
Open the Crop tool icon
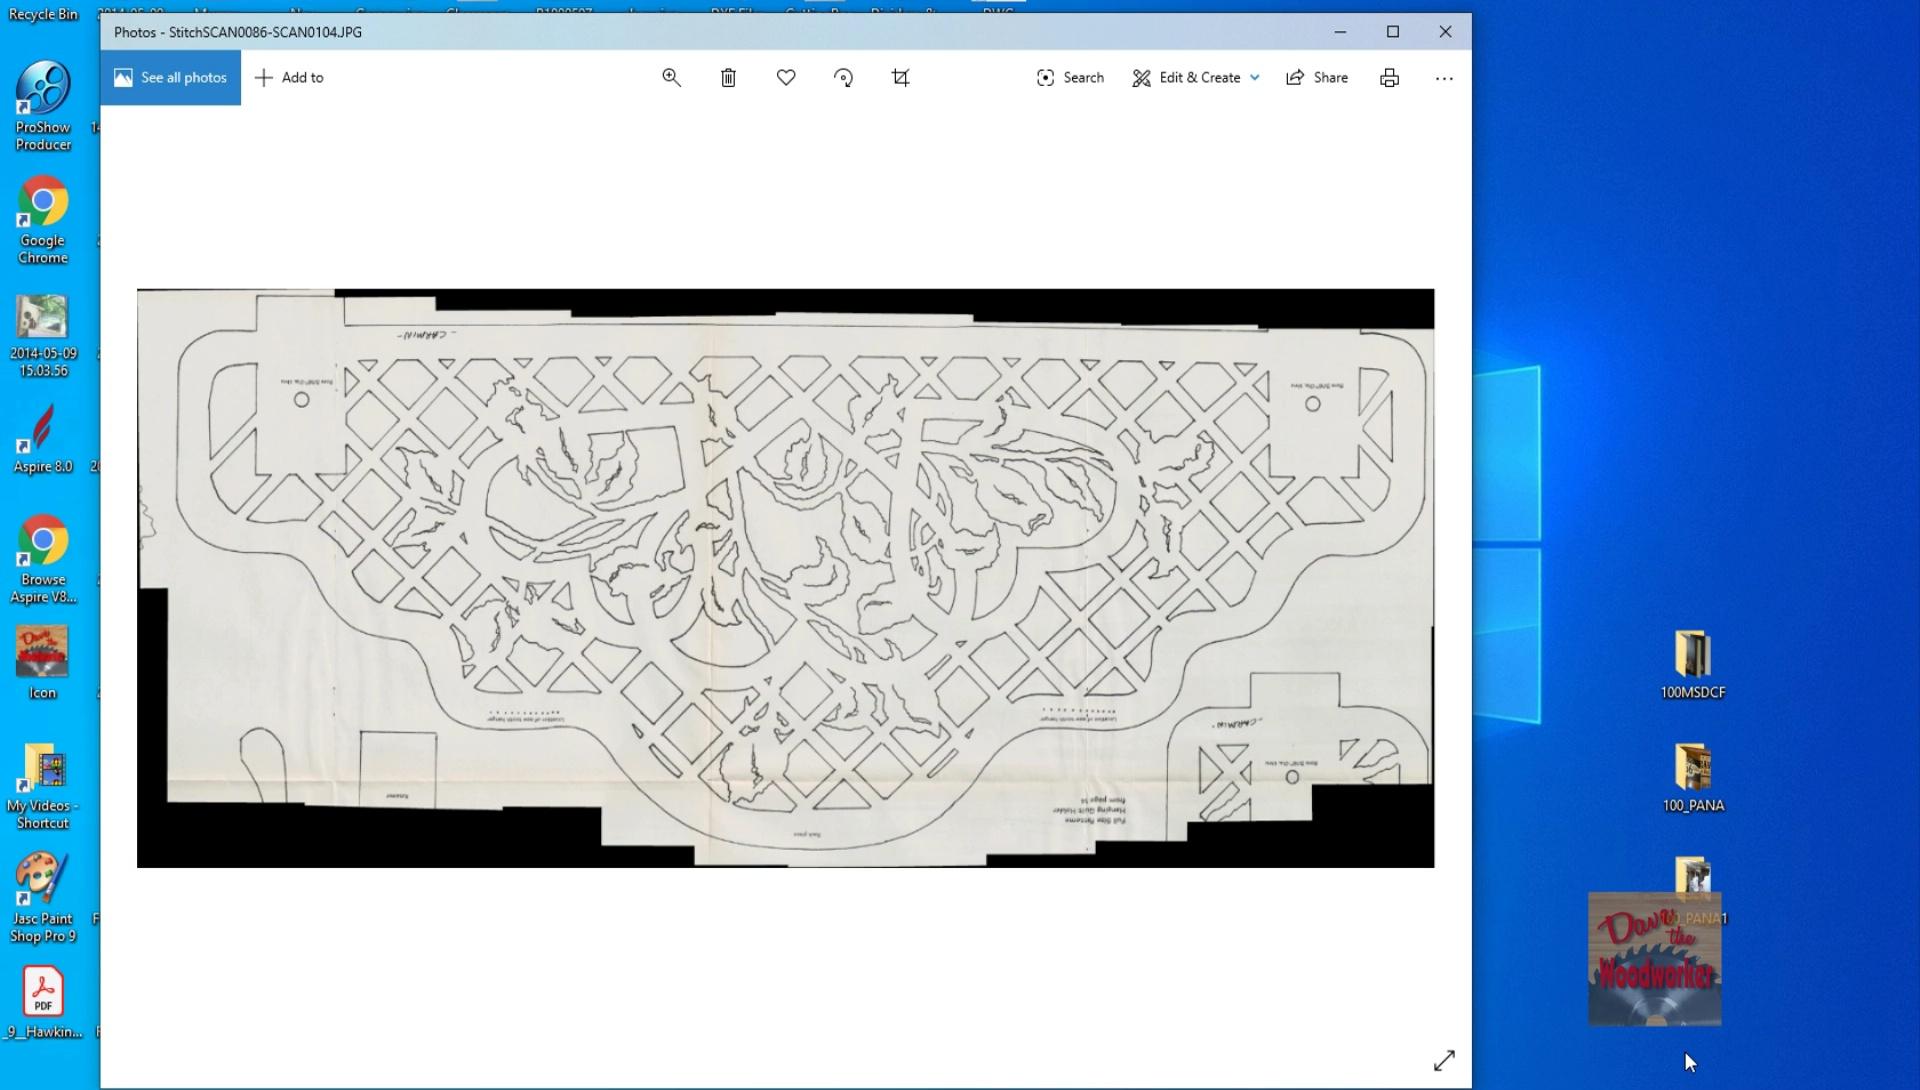point(900,78)
